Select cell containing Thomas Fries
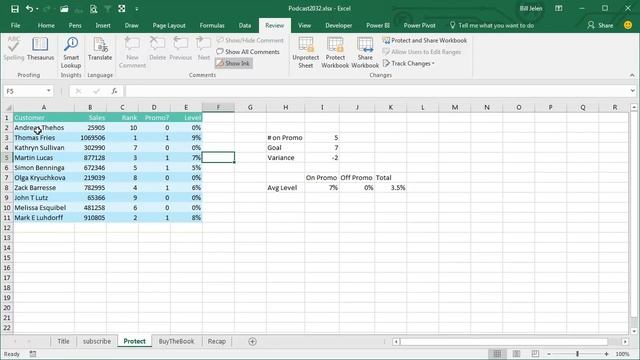640x360 pixels. point(44,138)
